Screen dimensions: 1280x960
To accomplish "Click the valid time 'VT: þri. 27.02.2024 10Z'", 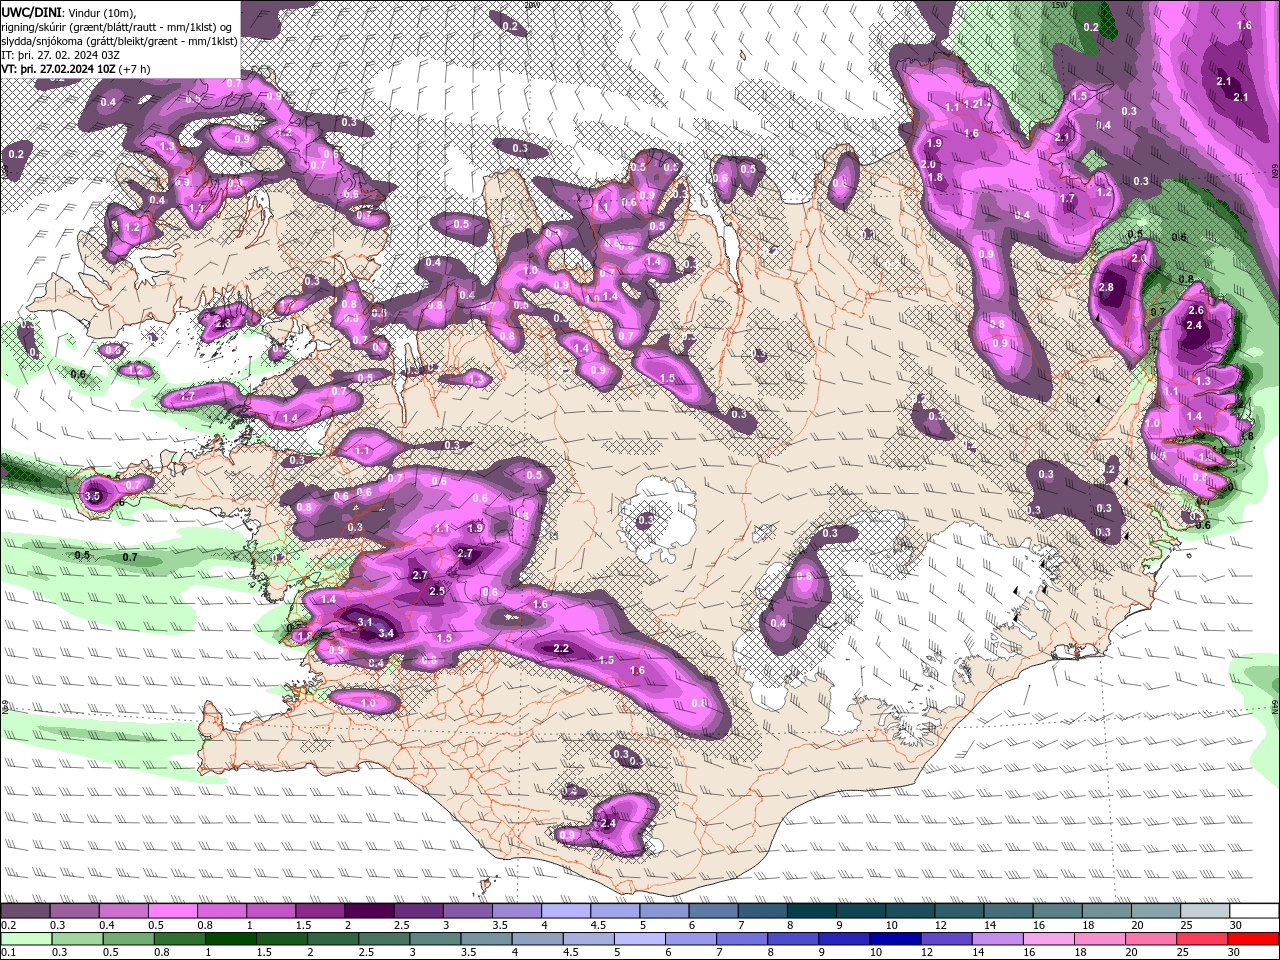I will 57,69.
